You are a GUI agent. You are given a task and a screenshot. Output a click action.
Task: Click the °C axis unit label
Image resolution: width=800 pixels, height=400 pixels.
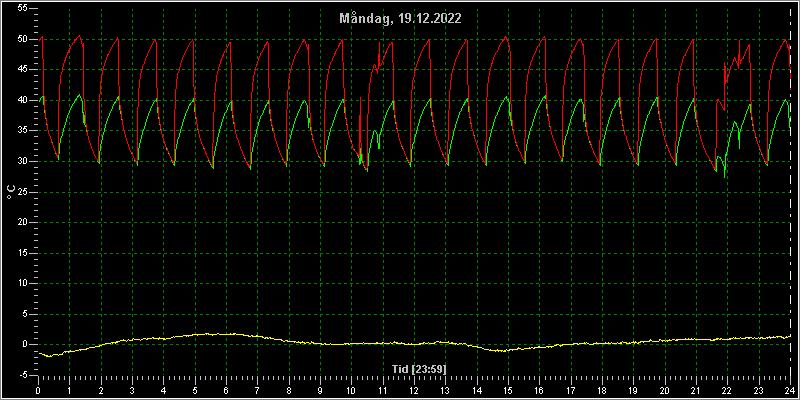11,192
